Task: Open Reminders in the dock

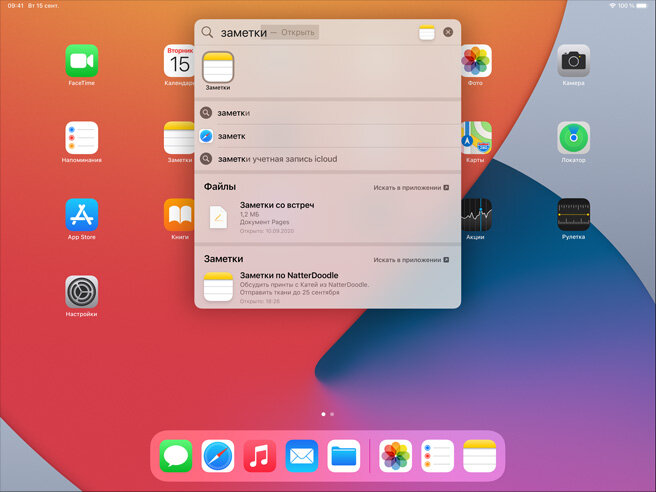Action: [x=438, y=456]
